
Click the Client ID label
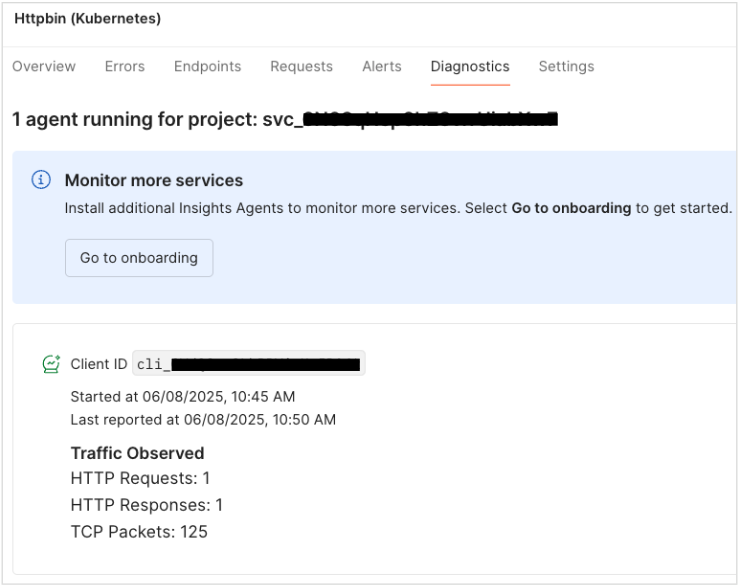pos(99,364)
